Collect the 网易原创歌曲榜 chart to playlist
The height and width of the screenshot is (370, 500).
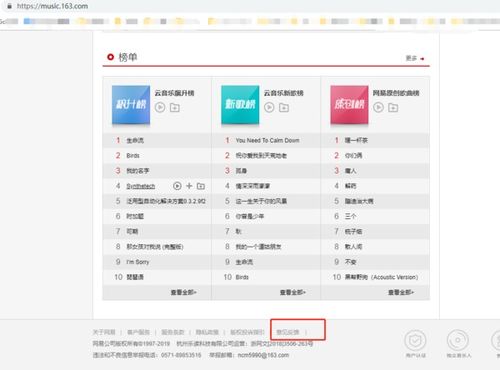click(x=393, y=108)
